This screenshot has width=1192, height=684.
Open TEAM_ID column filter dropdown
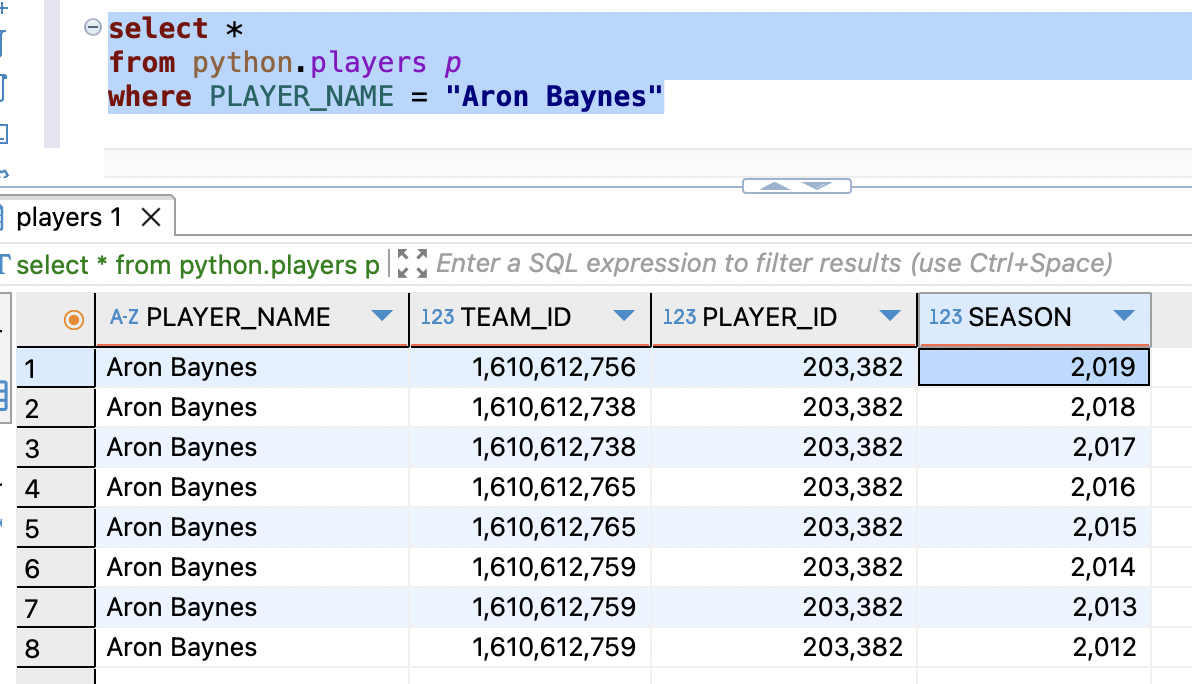click(x=623, y=316)
